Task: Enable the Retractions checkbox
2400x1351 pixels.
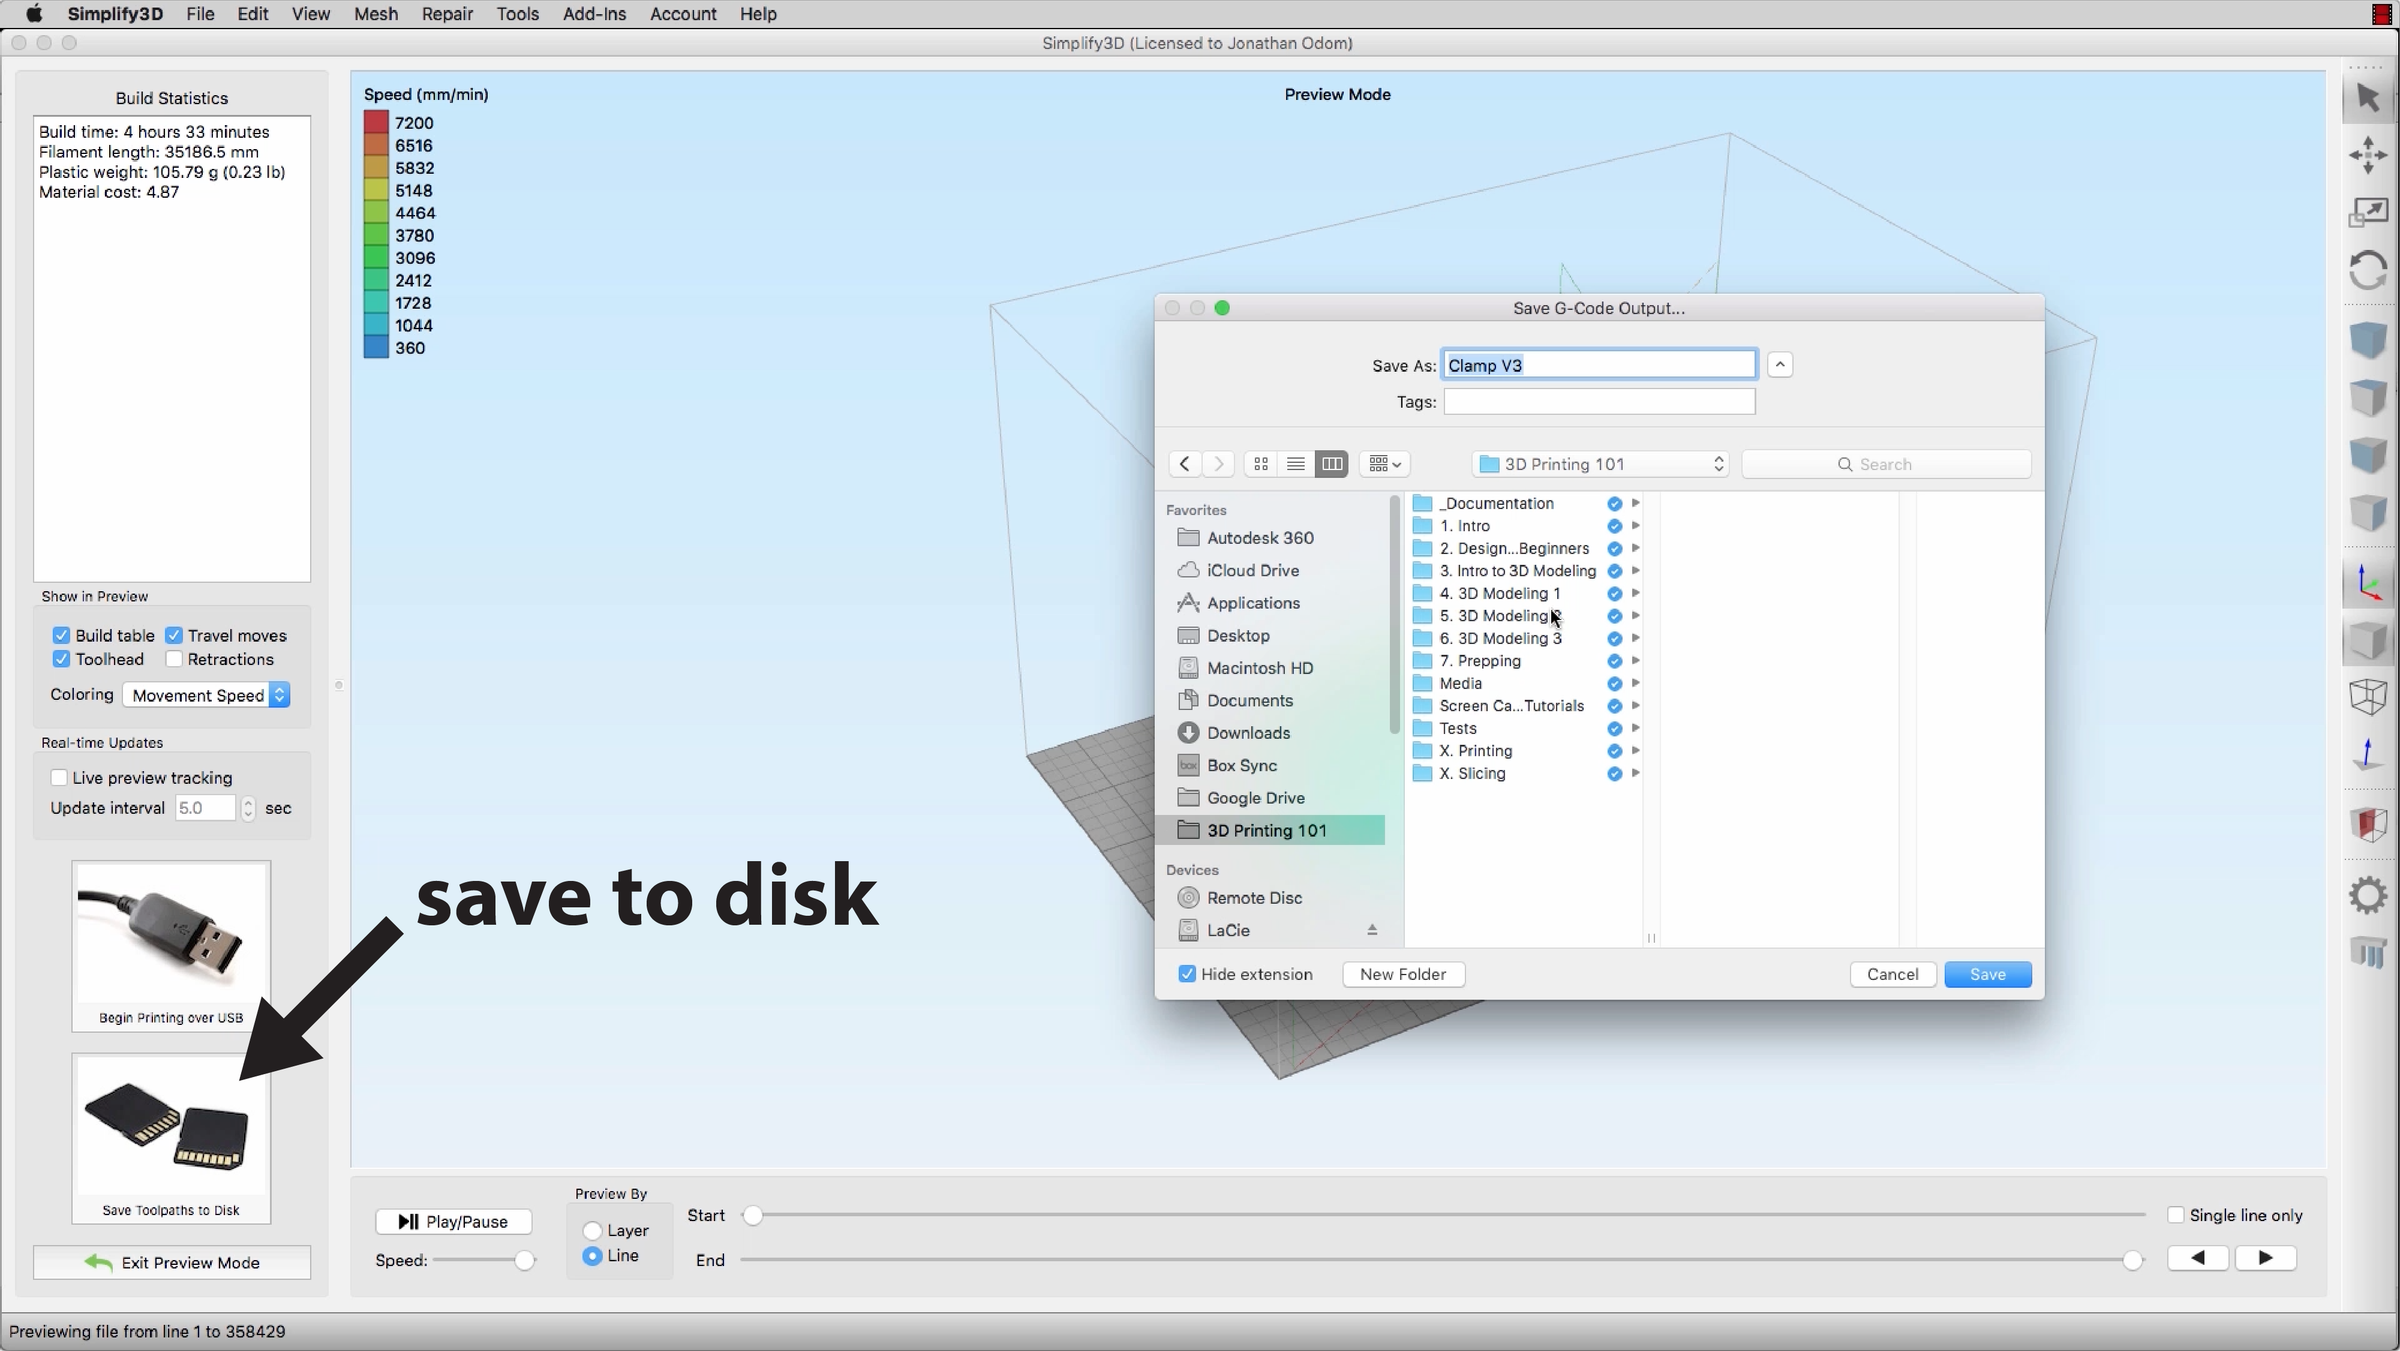Action: [x=174, y=659]
